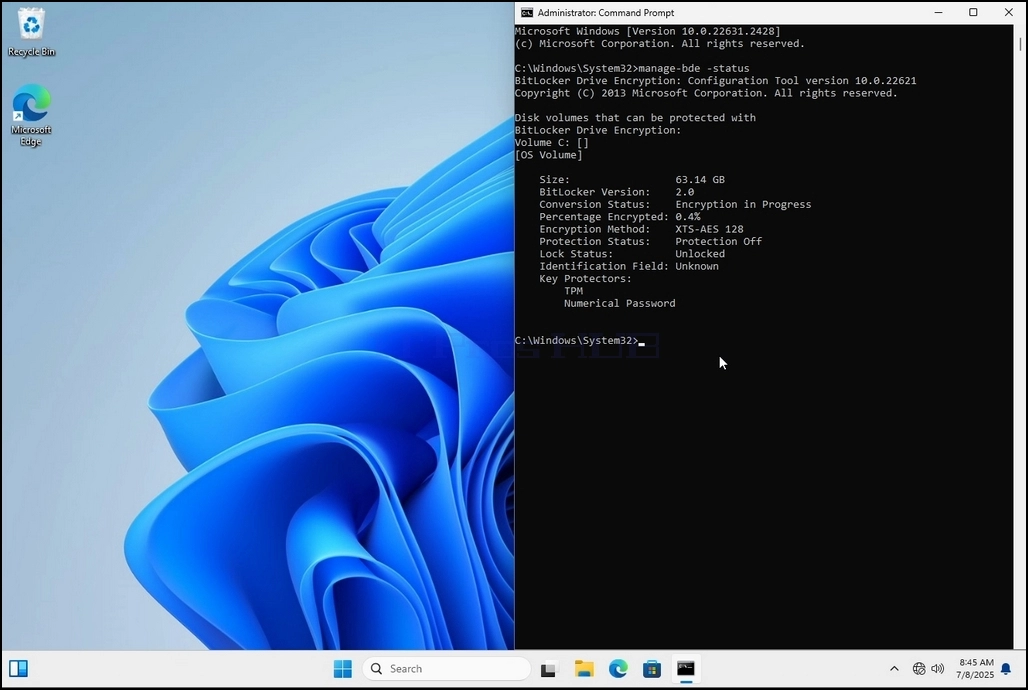Click the 'Administrator: Command Prompt' title text
Image resolution: width=1028 pixels, height=690 pixels.
(x=606, y=12)
